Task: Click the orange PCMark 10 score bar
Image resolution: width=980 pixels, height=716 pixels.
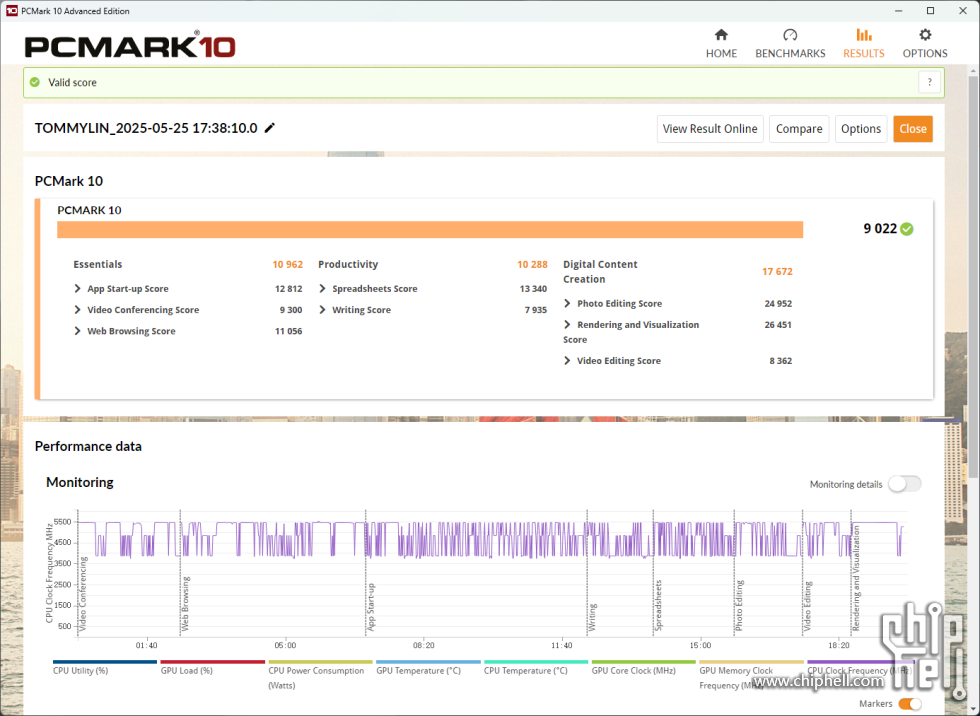Action: (x=430, y=229)
